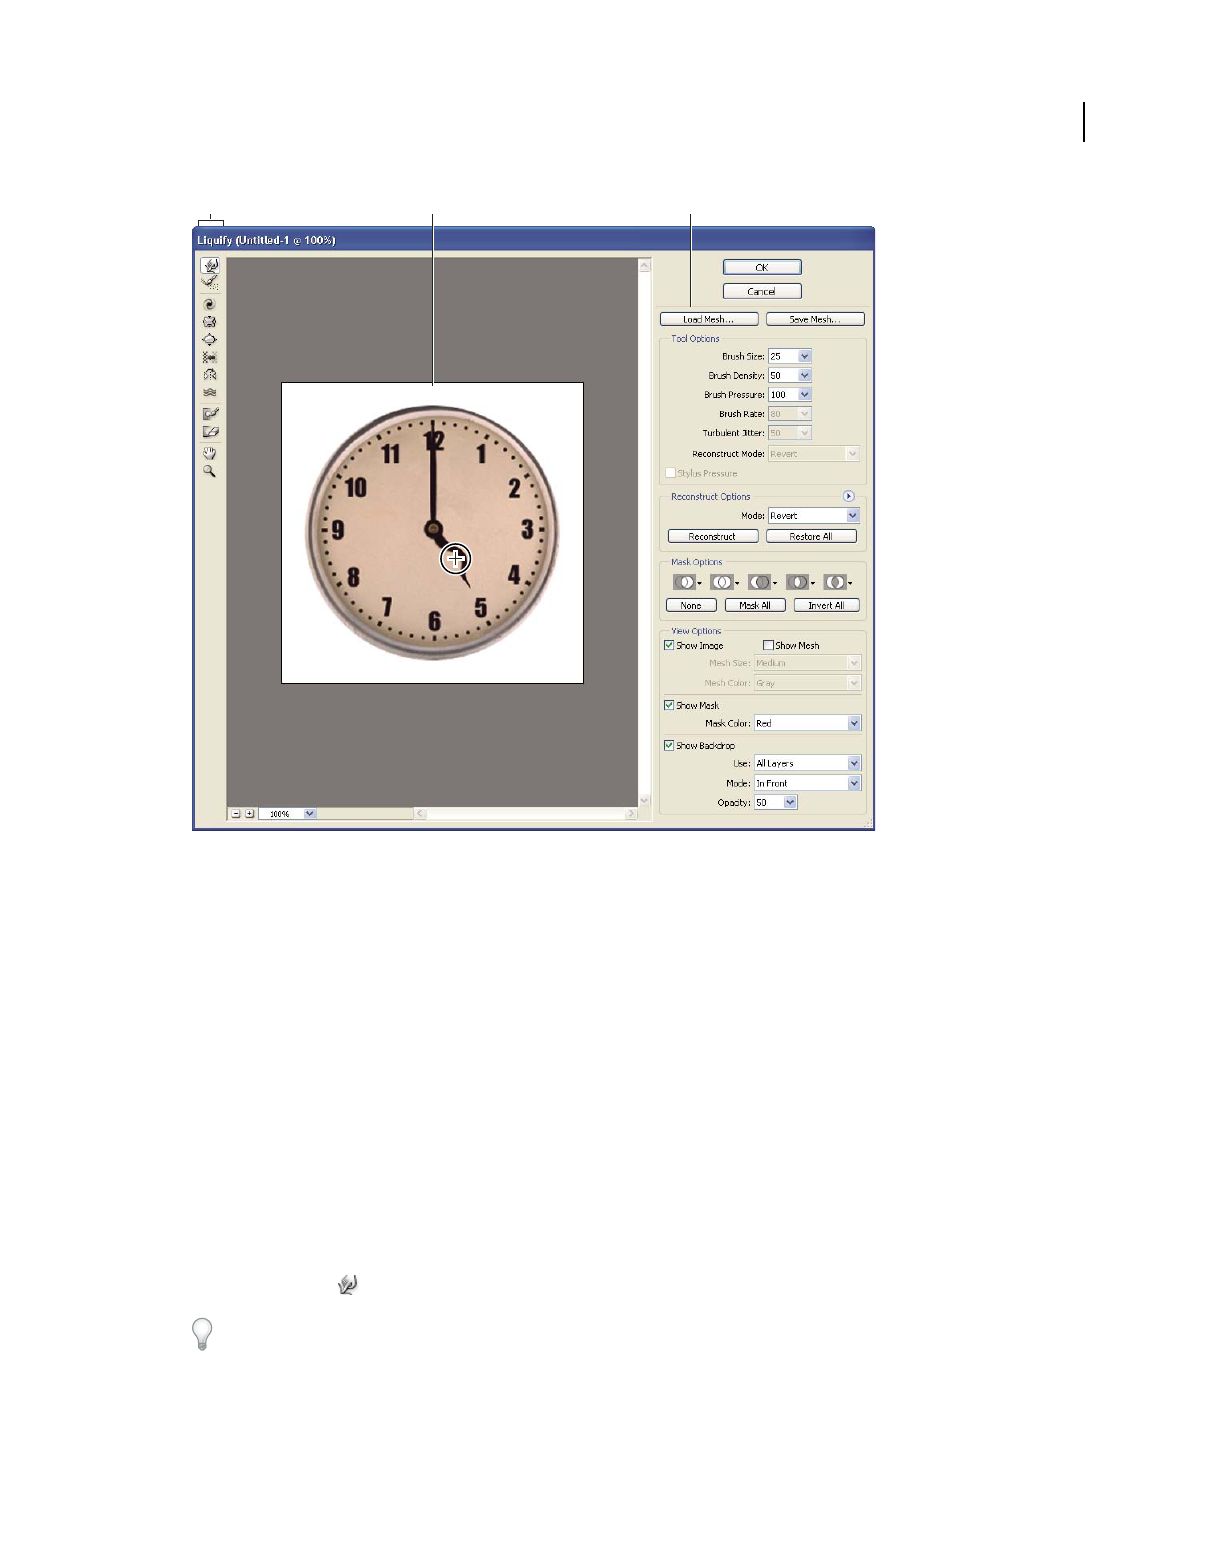Click vertical scrollbar up arrow of preview
The width and height of the screenshot is (1224, 1566).
[645, 265]
